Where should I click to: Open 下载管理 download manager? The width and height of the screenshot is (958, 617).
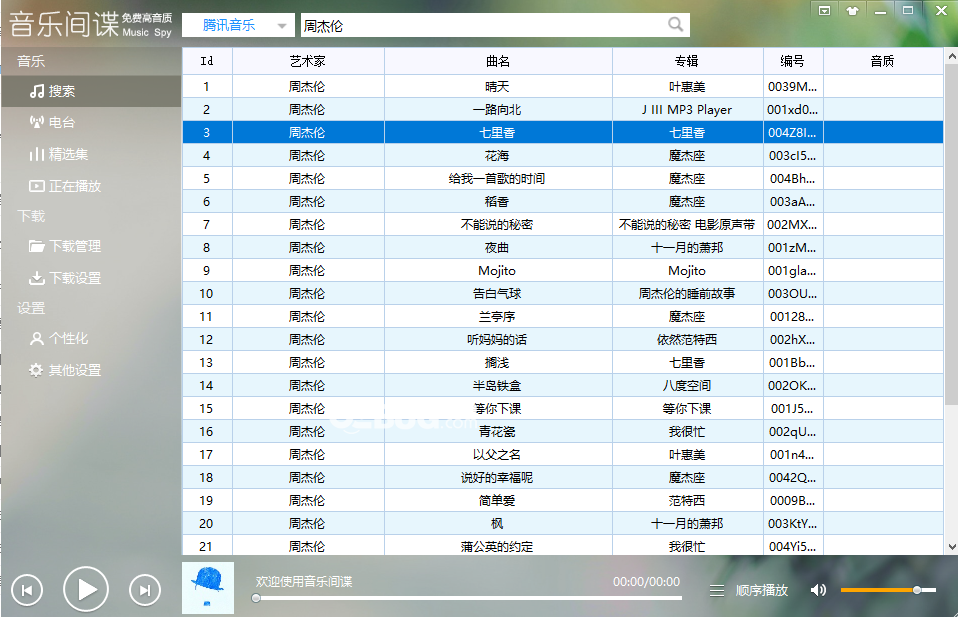(x=65, y=246)
